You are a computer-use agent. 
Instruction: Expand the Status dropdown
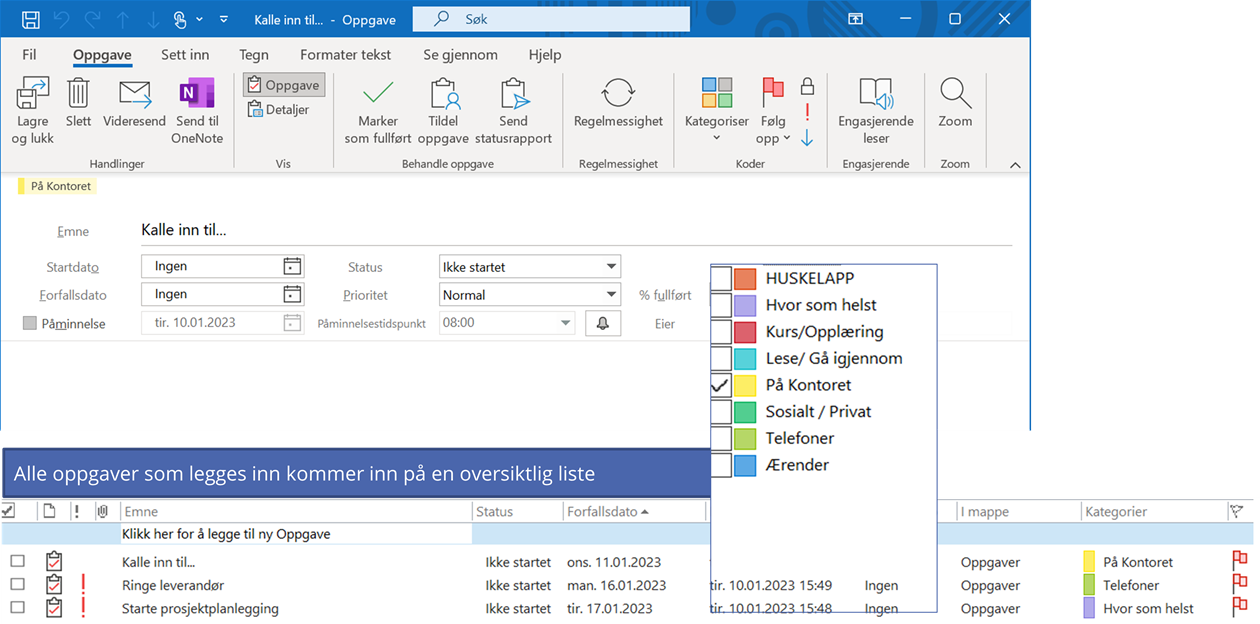(x=611, y=267)
